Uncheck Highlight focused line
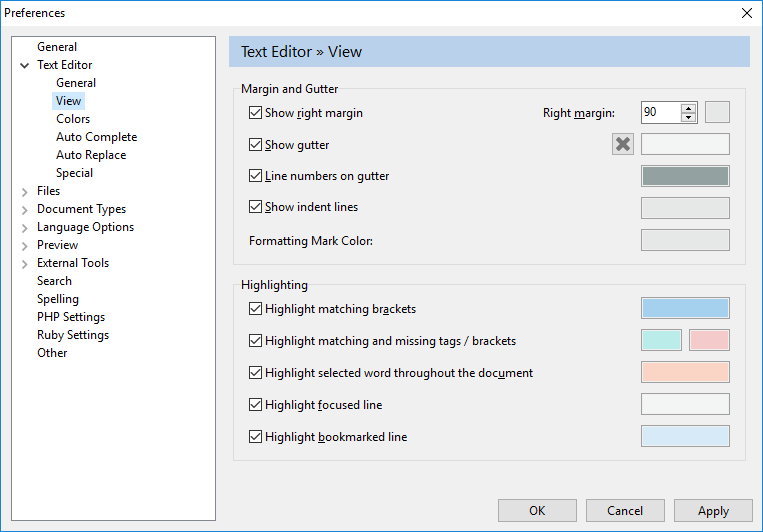 point(255,405)
